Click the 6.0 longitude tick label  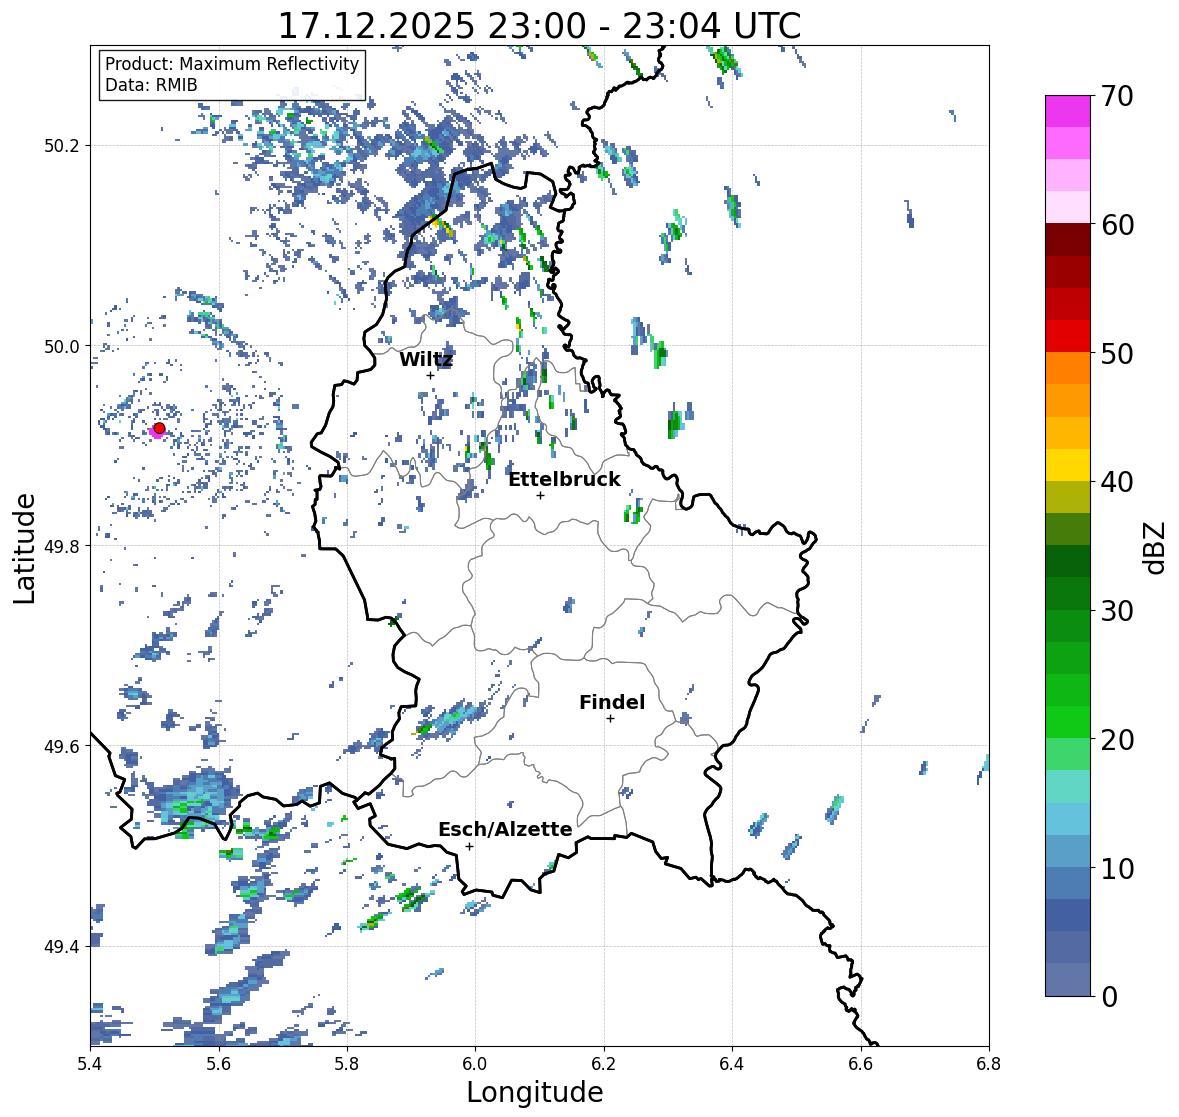click(475, 1064)
